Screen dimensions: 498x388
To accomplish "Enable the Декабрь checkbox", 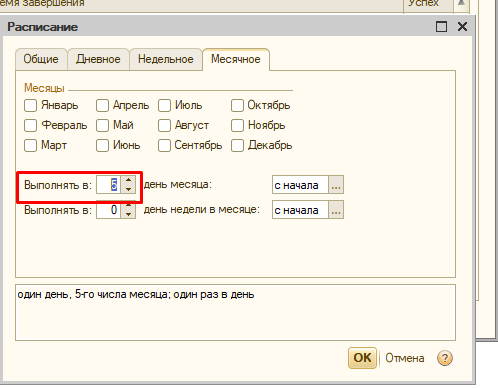I will 237,146.
